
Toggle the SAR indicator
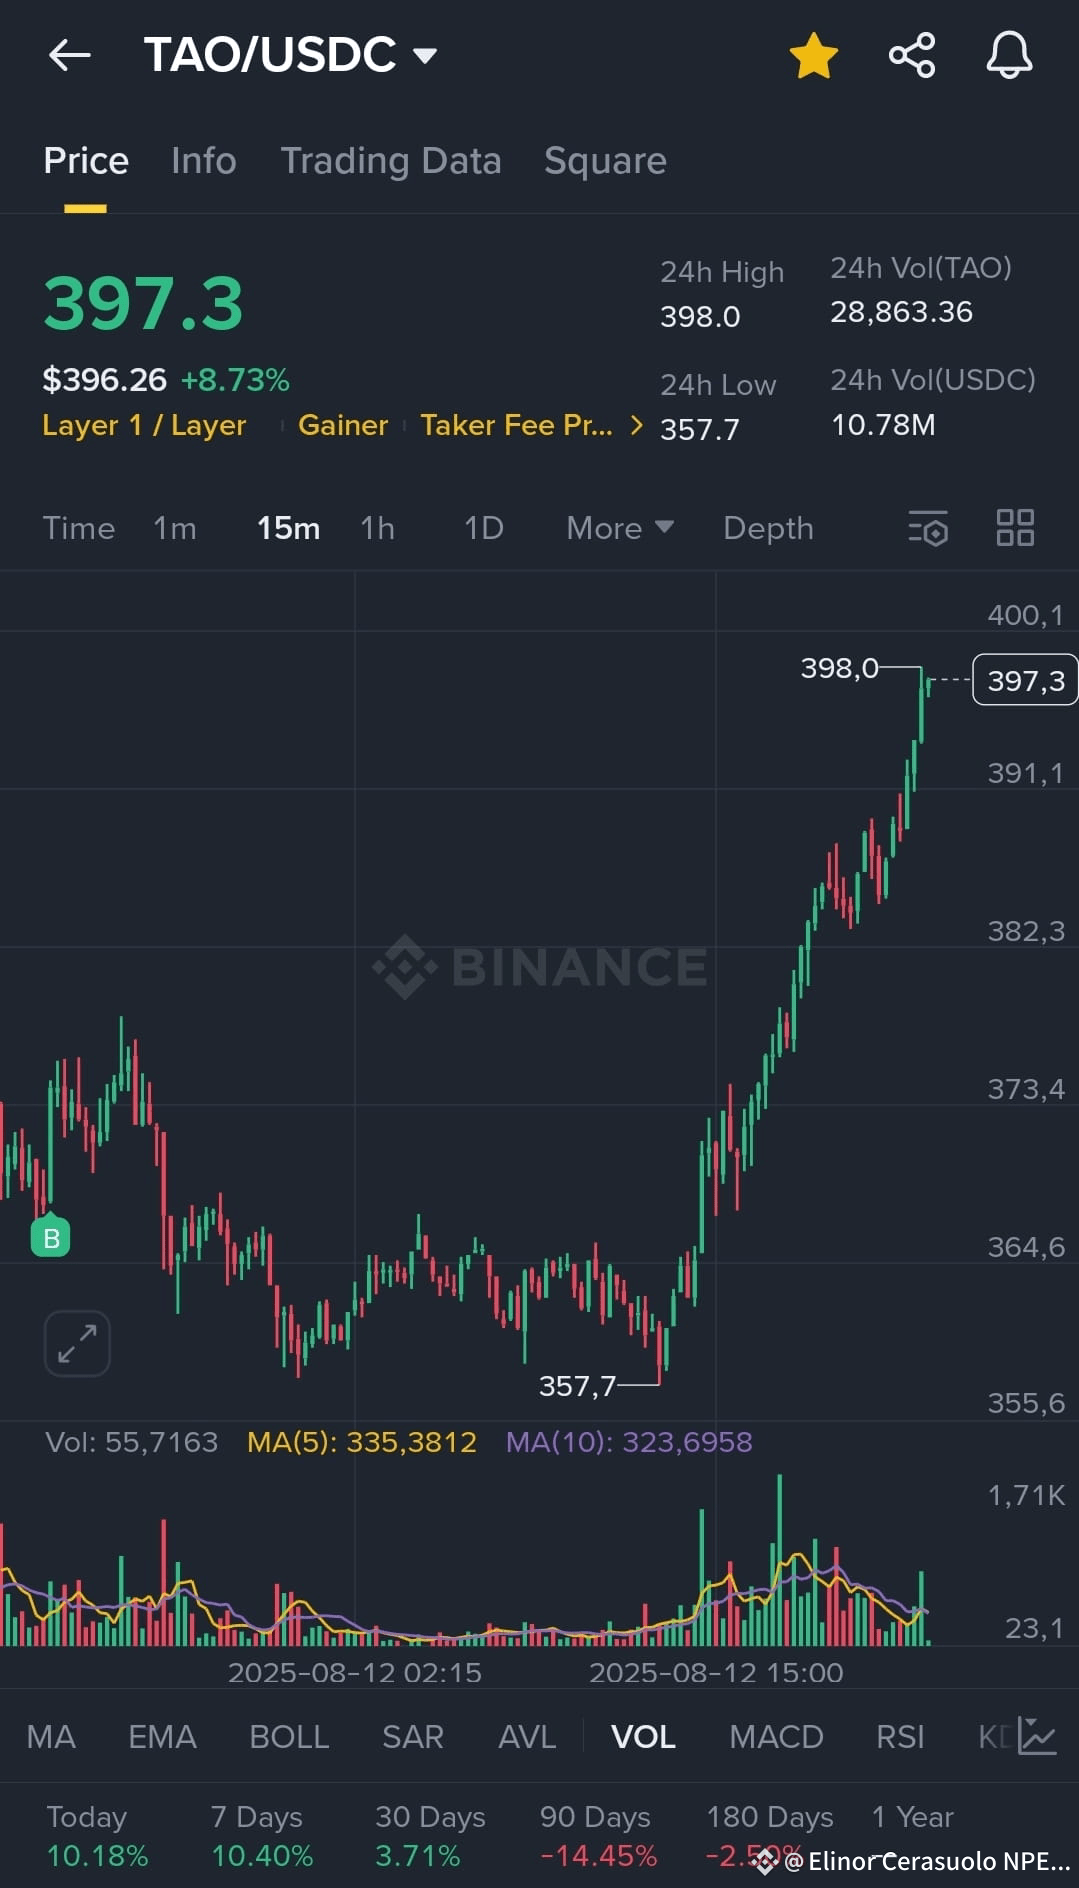[413, 1737]
